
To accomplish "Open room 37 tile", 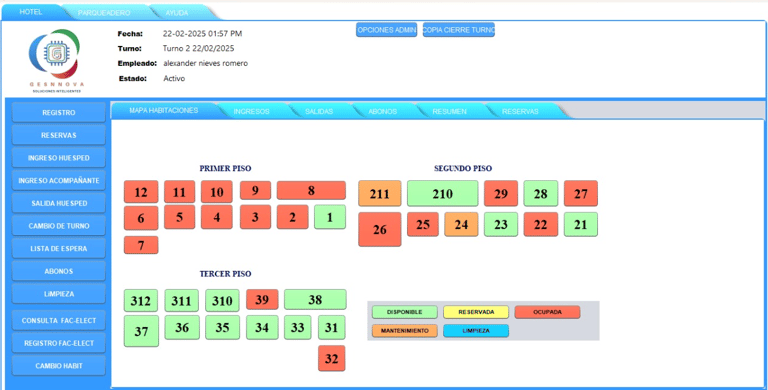I will (141, 331).
